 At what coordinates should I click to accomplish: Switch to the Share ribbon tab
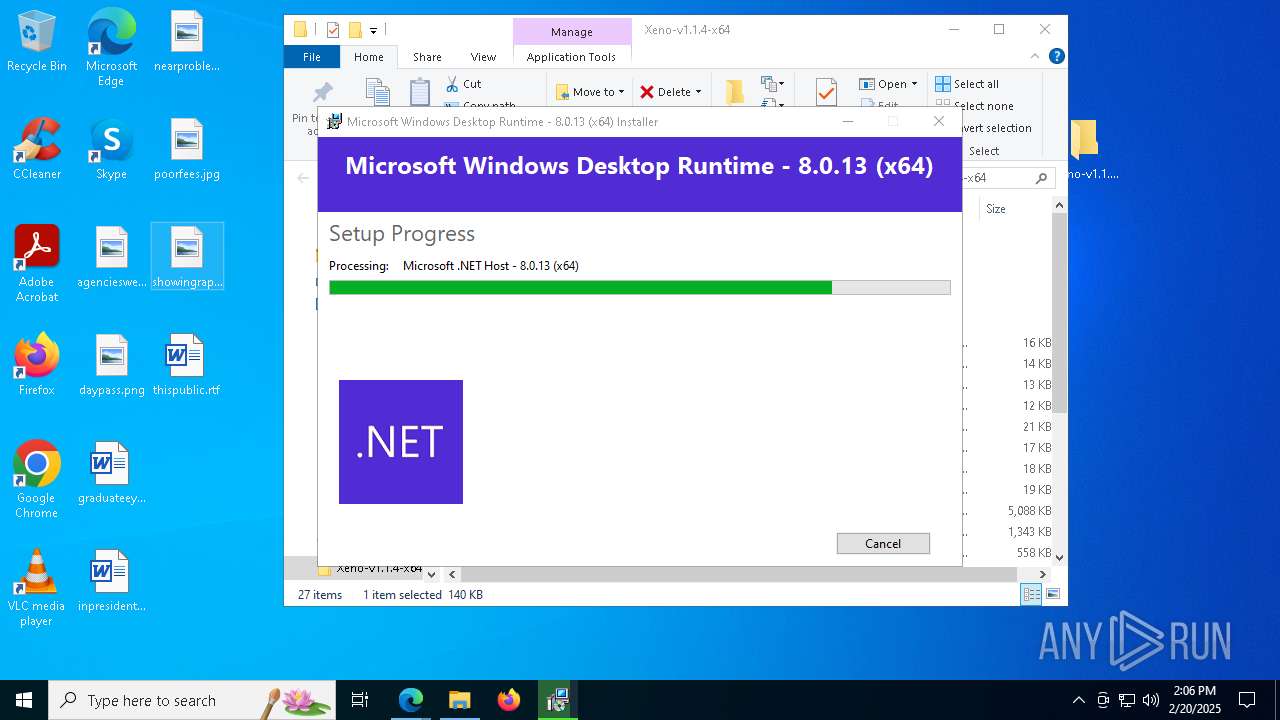pyautogui.click(x=427, y=57)
